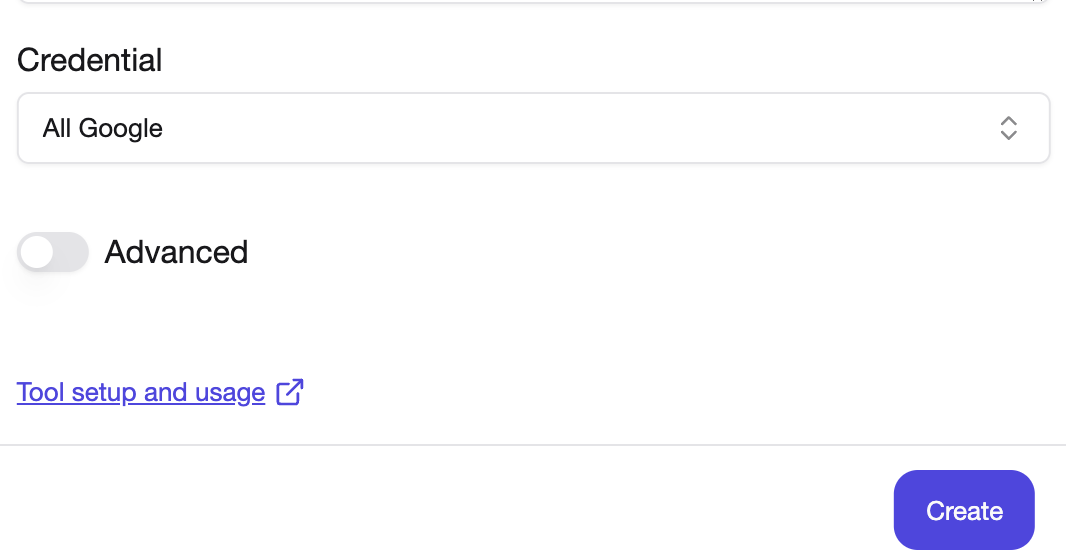
Task: Click the external link icon beside Tool setup
Action: (290, 392)
